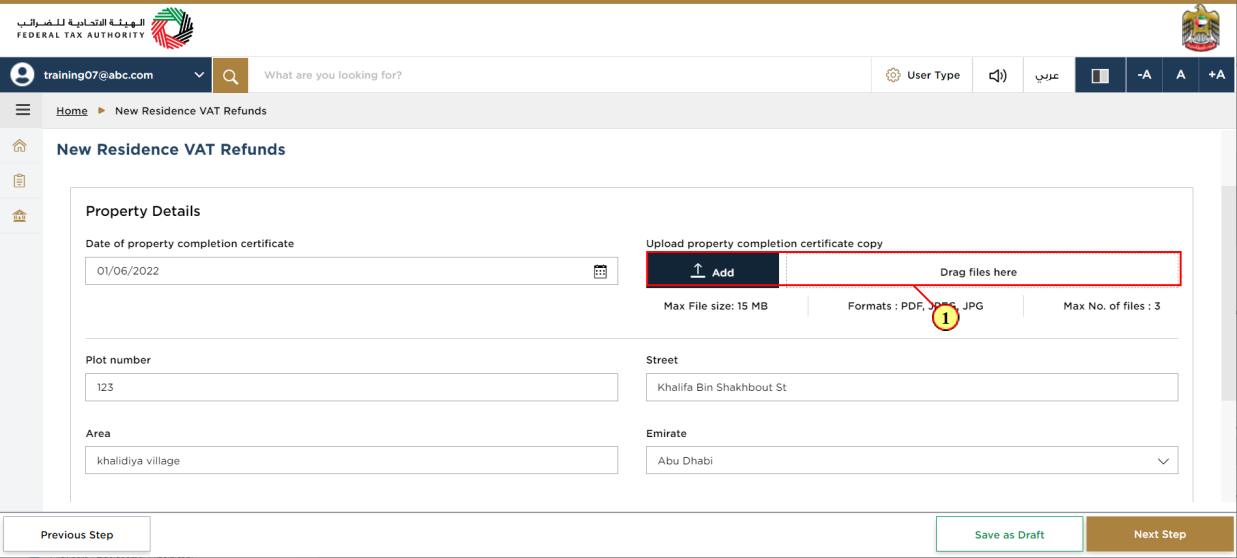This screenshot has width=1237, height=558.
Task: Click the Street input field
Action: [x=912, y=387]
